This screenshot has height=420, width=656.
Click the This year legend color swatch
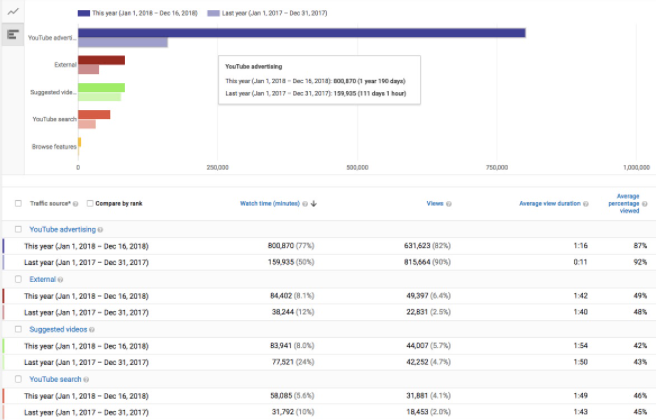coord(84,13)
